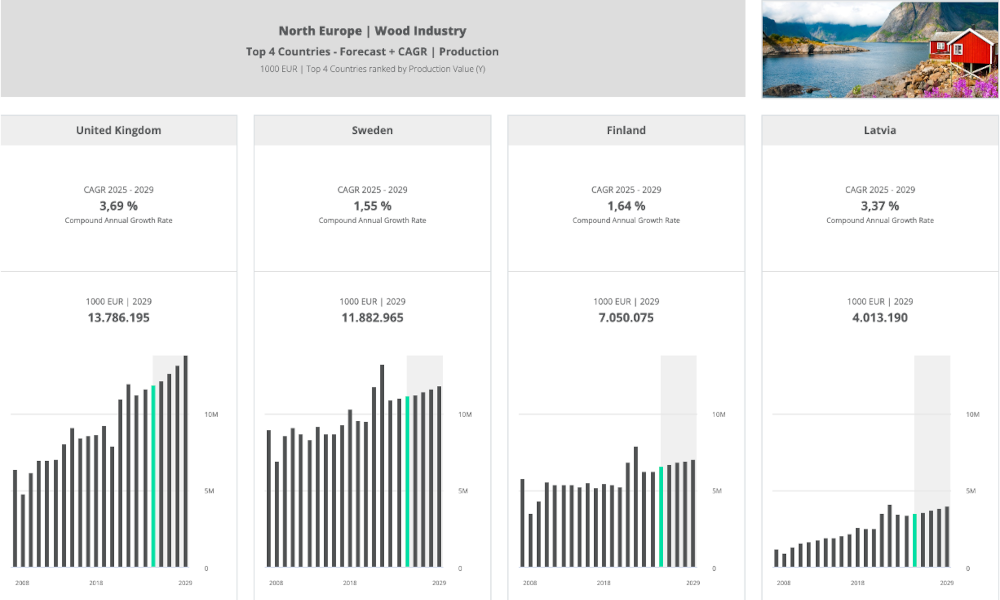This screenshot has height=600, width=1000.
Task: Click the fjord landscape photo thumbnail
Action: [x=879, y=49]
